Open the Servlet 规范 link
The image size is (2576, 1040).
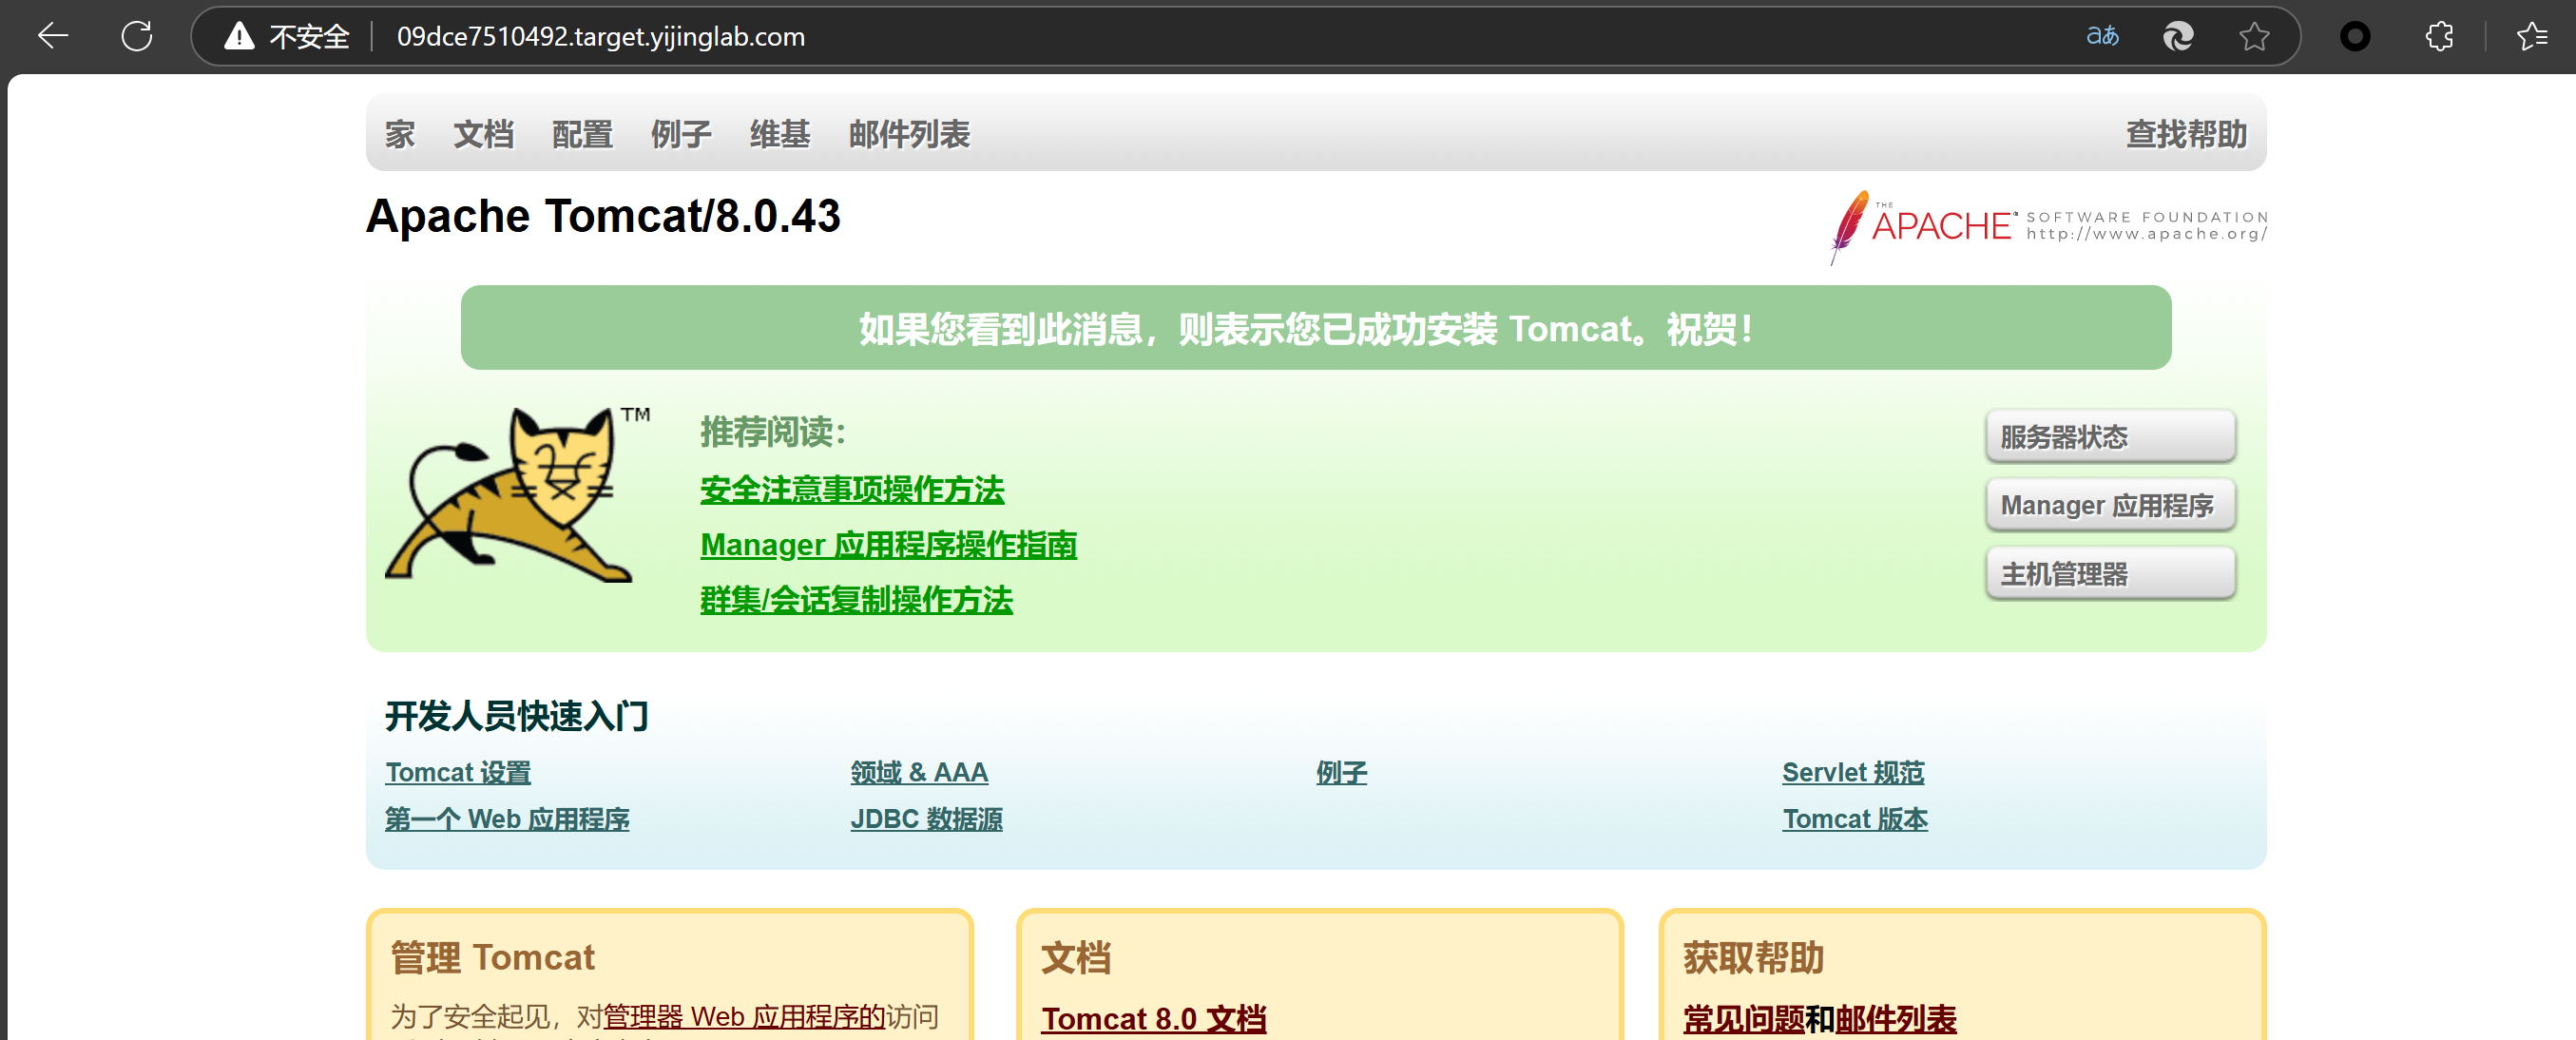click(x=1853, y=773)
